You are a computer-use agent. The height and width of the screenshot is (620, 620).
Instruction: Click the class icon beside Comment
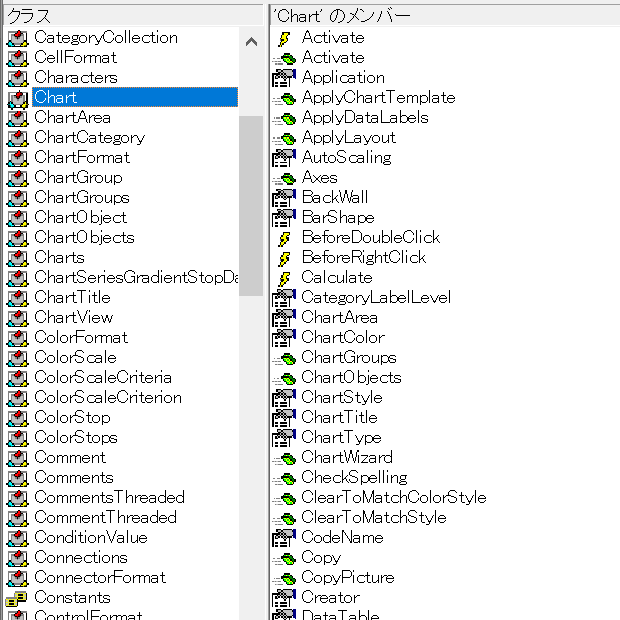click(17, 458)
